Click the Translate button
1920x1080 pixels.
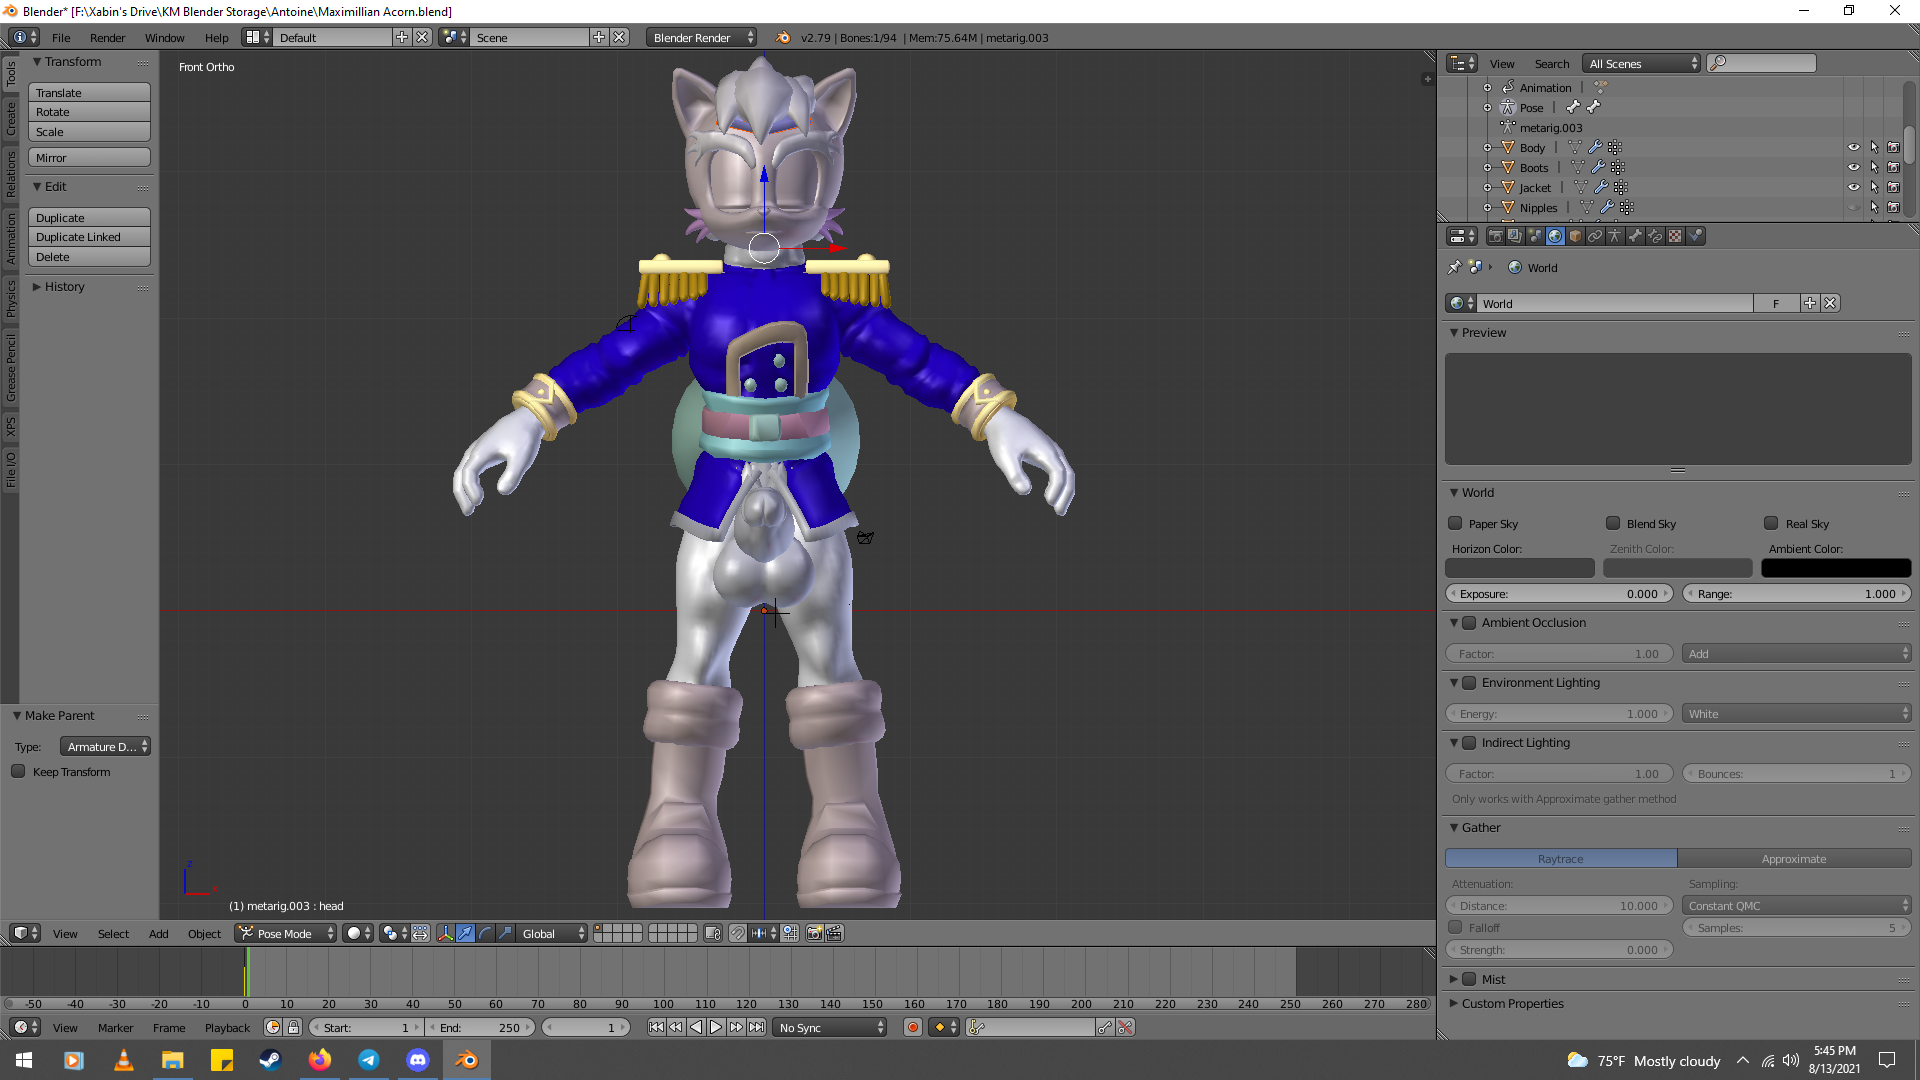[x=89, y=92]
